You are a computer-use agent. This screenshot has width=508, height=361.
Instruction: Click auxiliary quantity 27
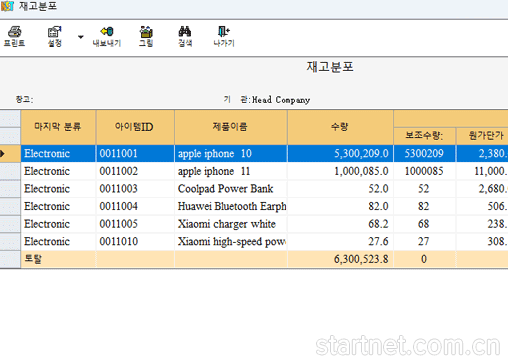424,241
